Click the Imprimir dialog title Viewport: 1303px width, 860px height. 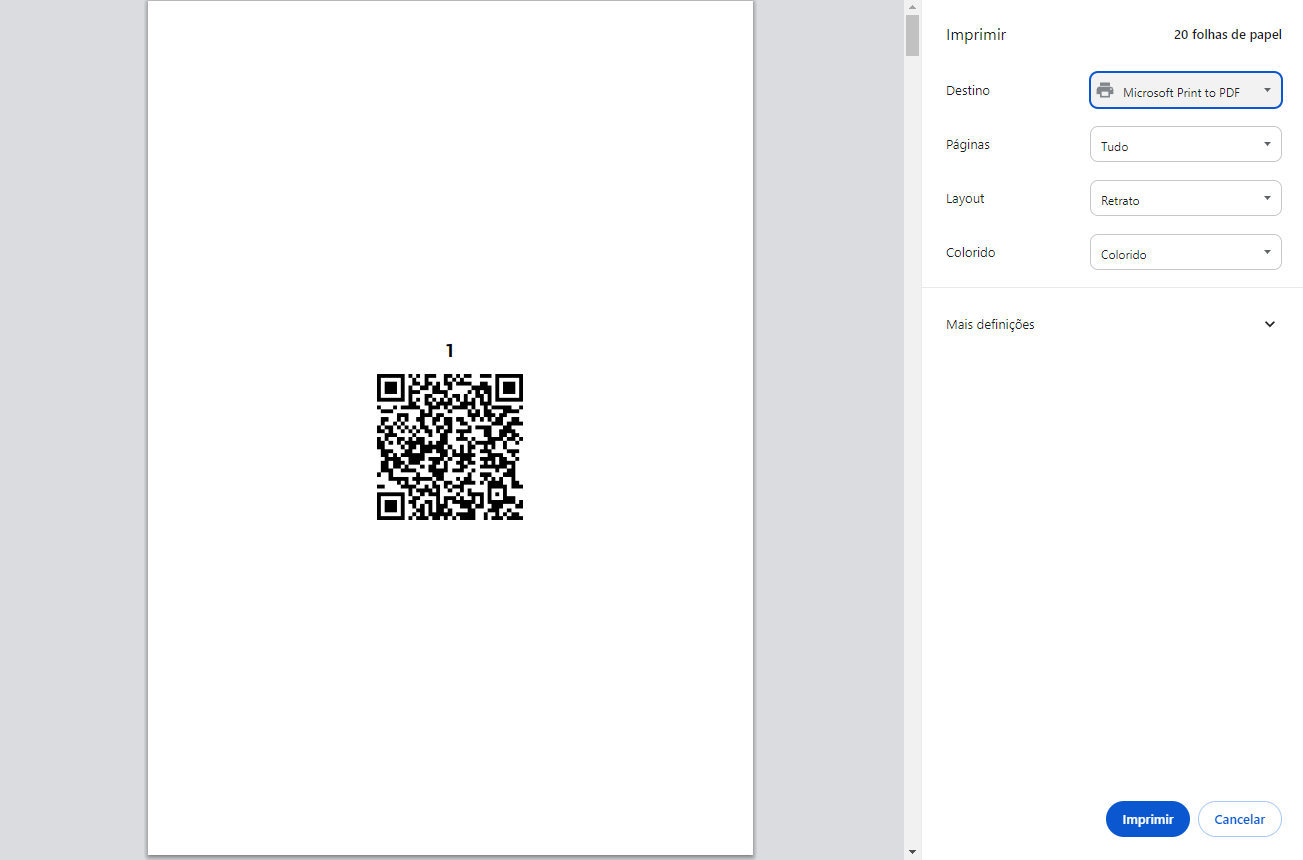[x=976, y=35]
